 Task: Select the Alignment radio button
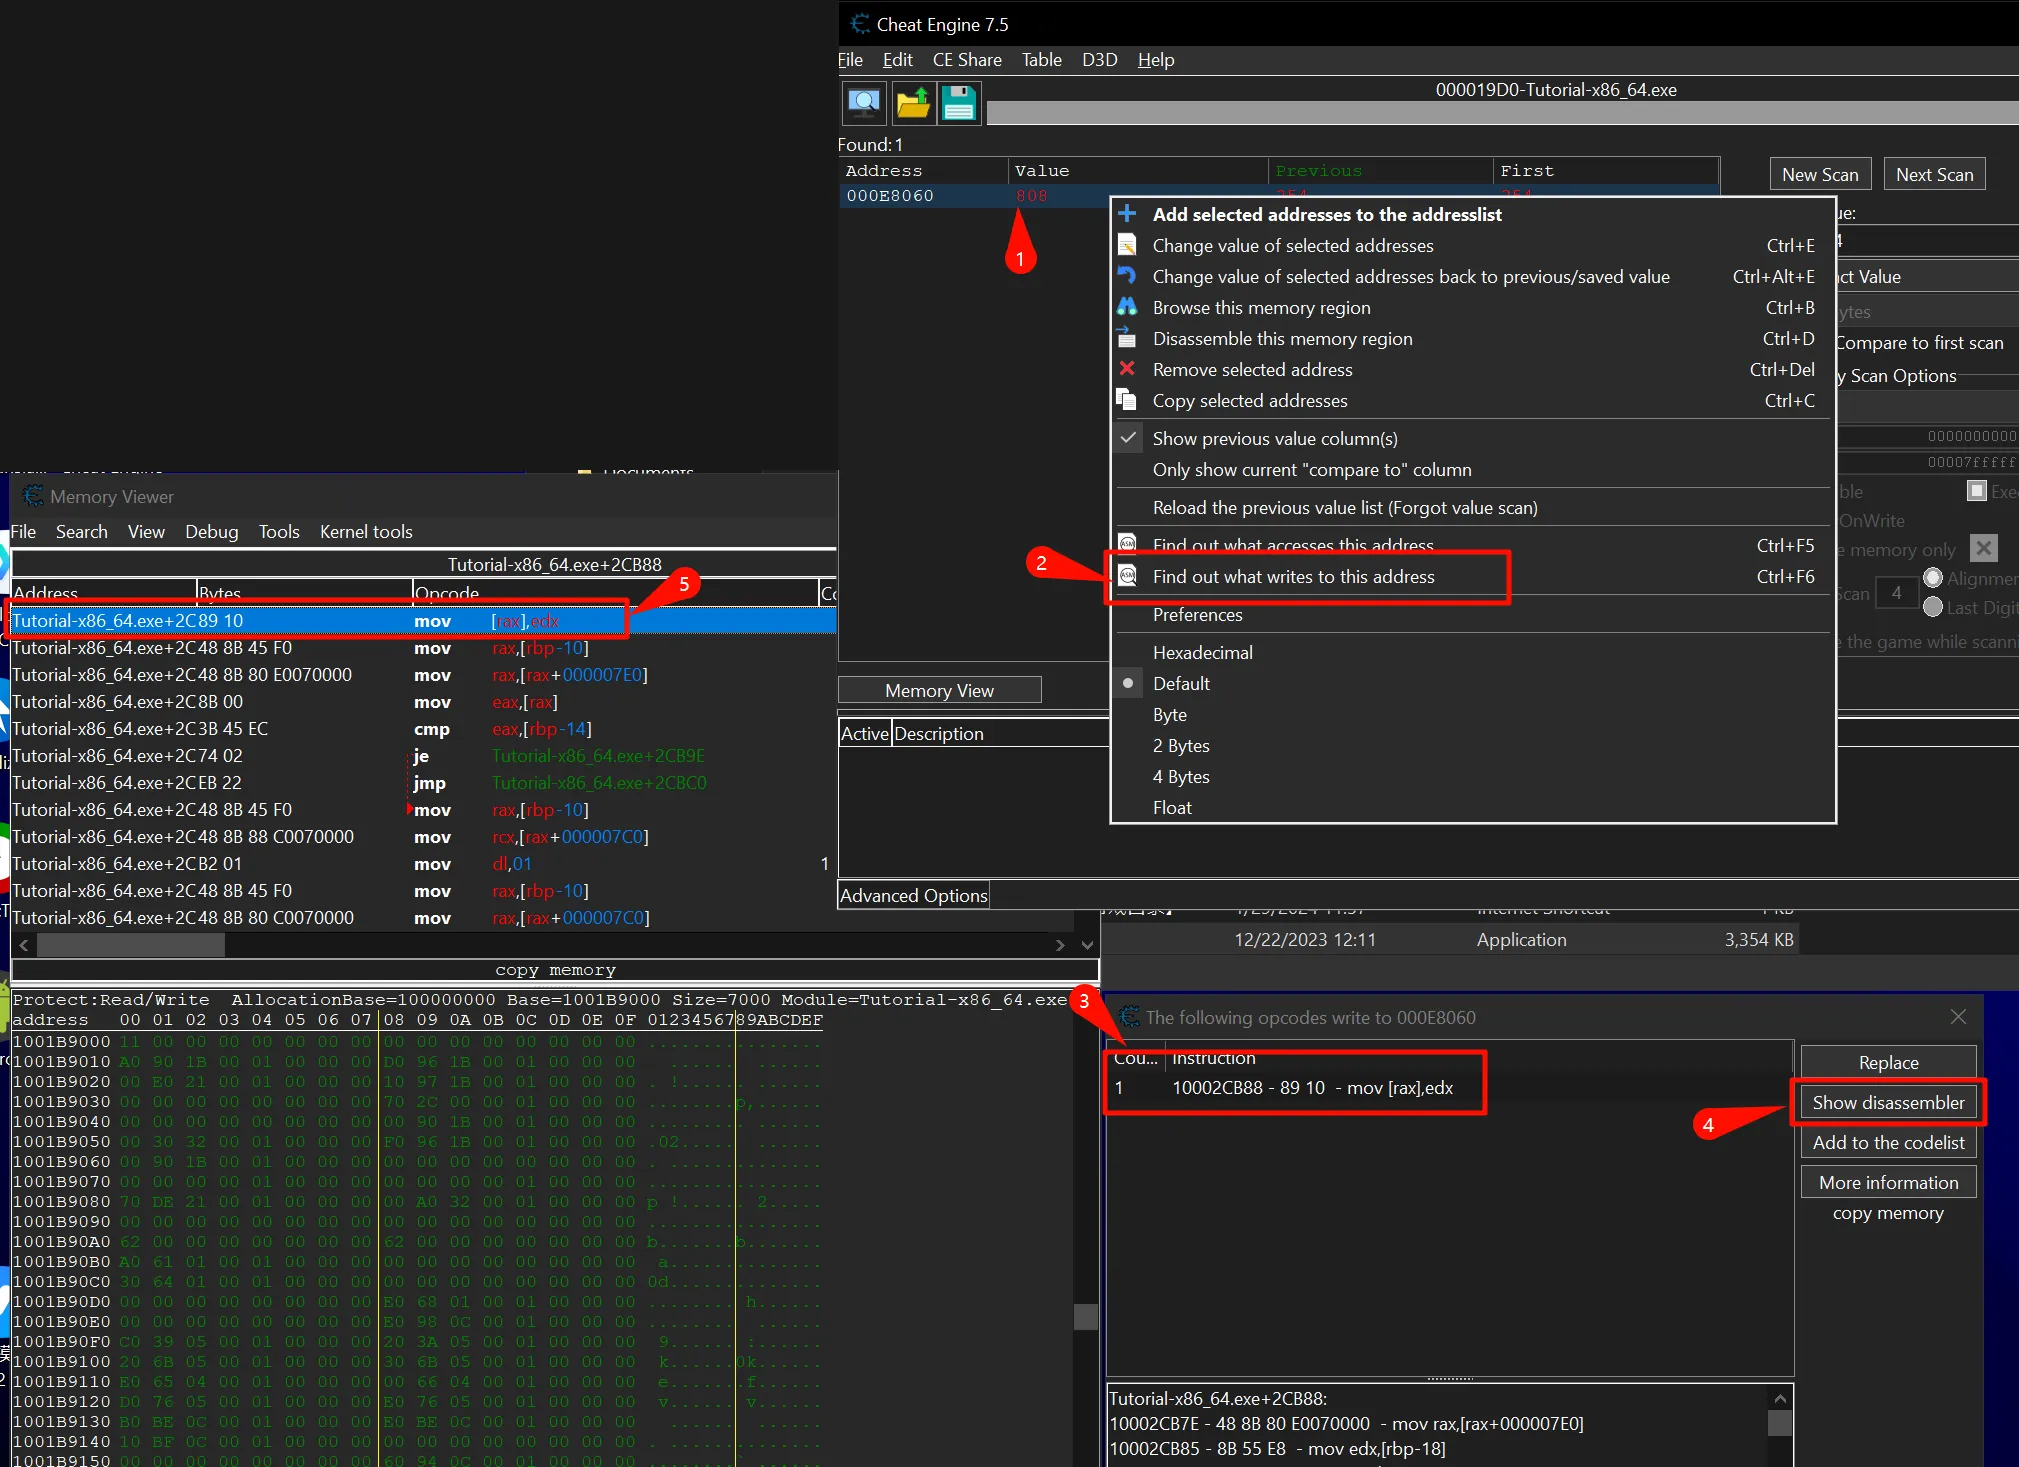(1933, 578)
